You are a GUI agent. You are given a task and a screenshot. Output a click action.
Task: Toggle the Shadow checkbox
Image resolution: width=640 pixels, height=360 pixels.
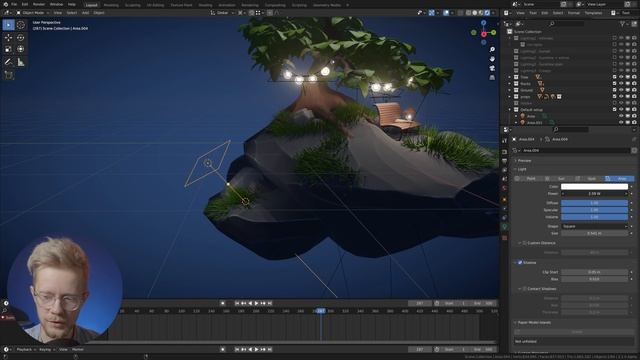[520, 262]
